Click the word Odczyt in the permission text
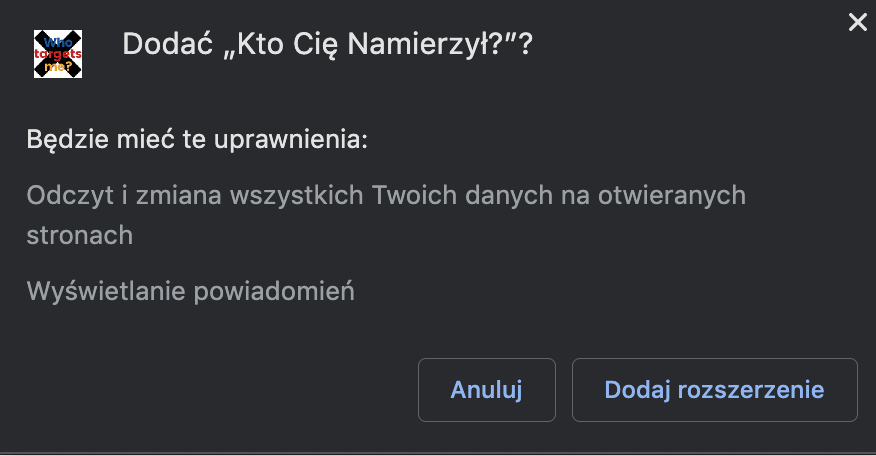The height and width of the screenshot is (456, 876). [x=70, y=196]
